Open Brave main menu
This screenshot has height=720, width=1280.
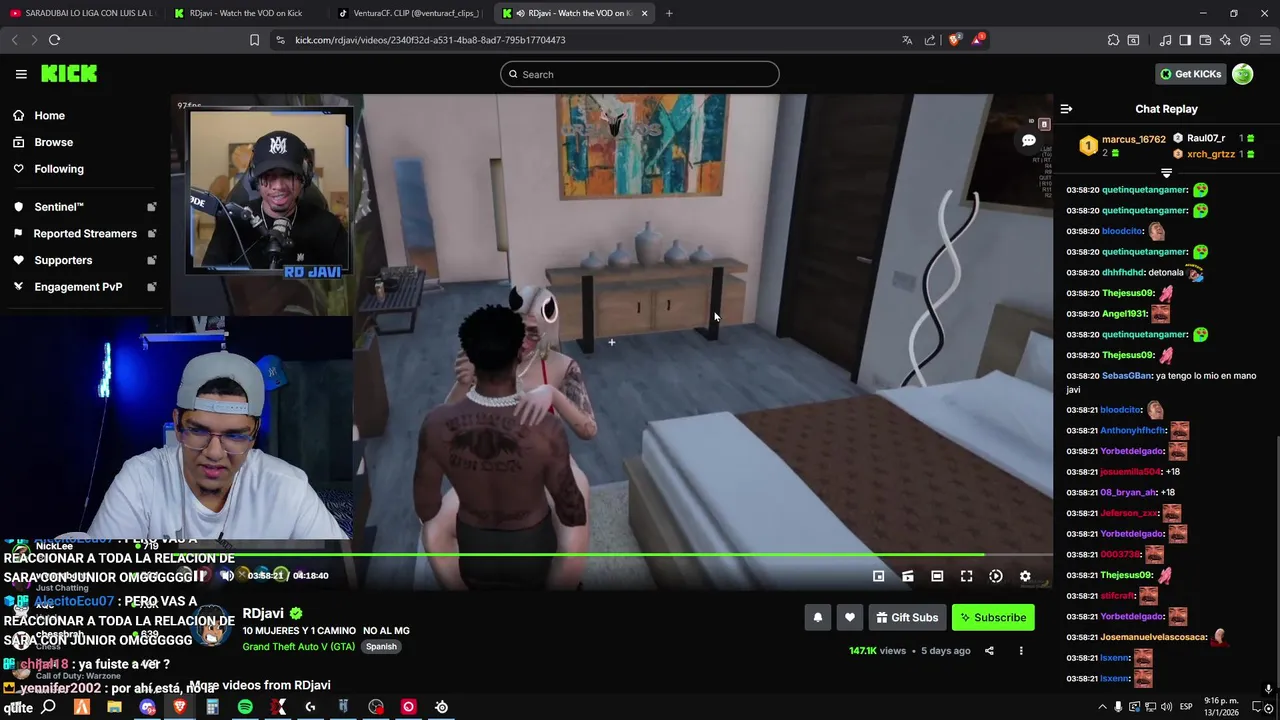1265,40
